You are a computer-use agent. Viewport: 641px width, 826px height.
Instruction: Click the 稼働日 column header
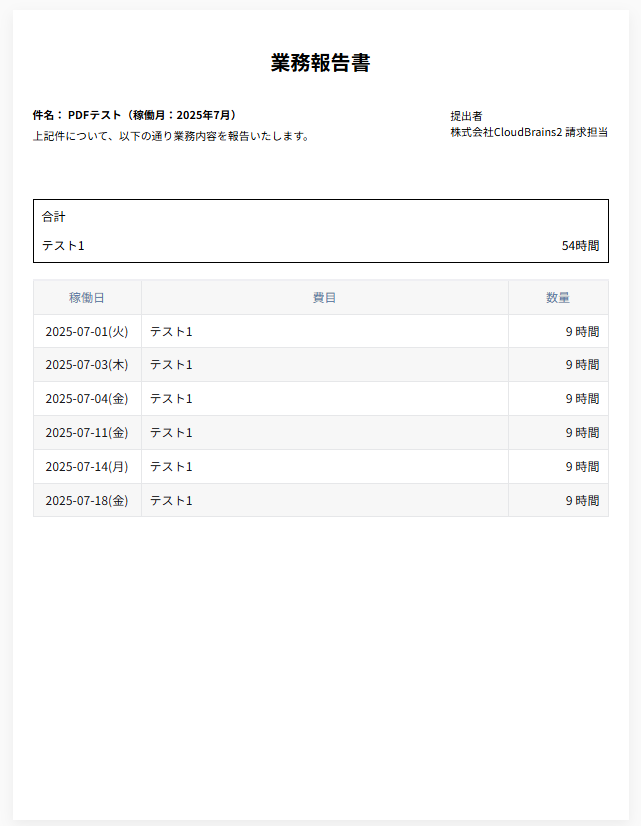87,298
